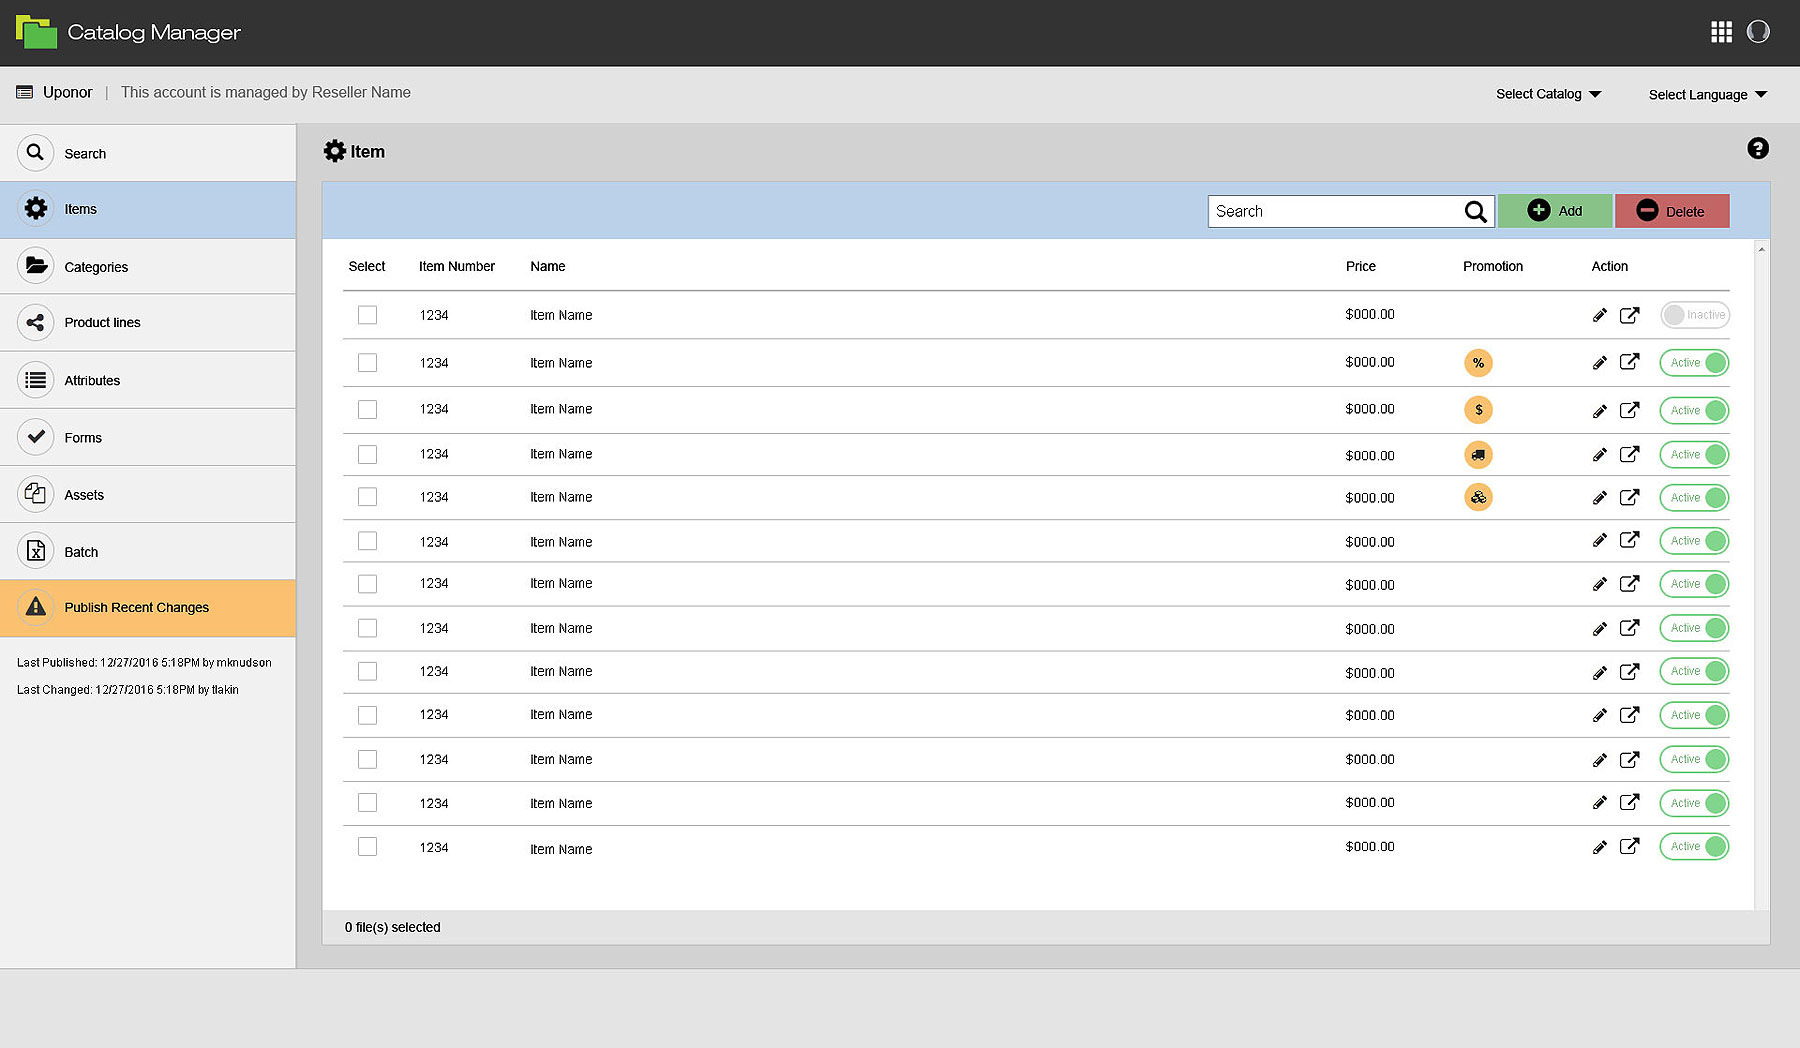Click the magnifier icon in the table search box
The image size is (1800, 1048).
click(1475, 211)
